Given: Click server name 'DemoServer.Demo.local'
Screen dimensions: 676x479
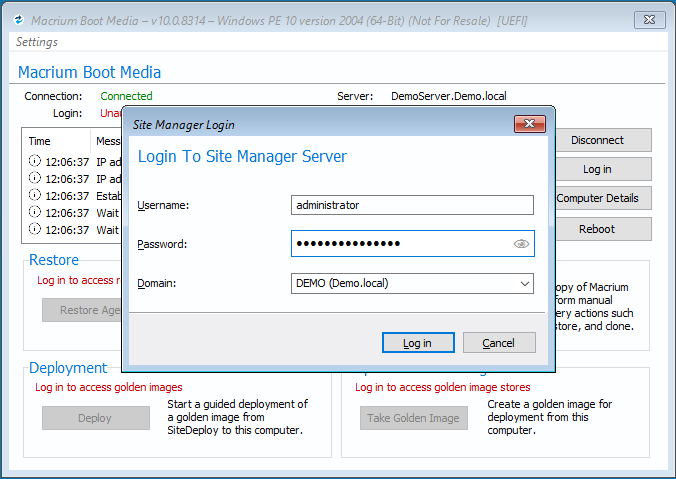Looking at the screenshot, I should (449, 96).
